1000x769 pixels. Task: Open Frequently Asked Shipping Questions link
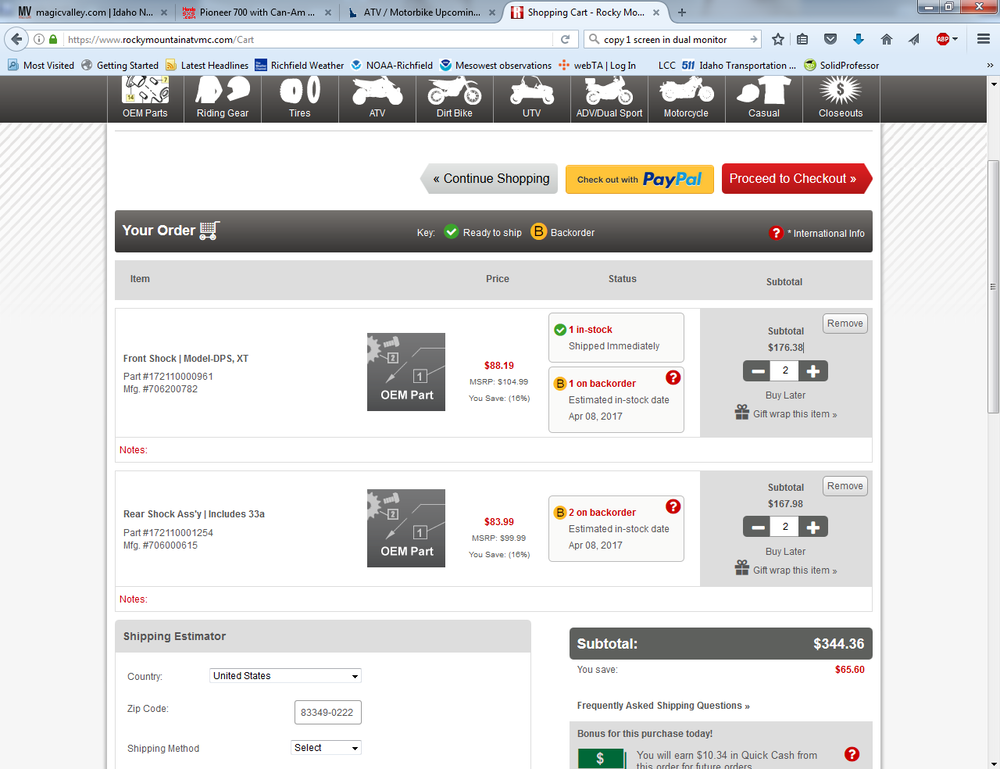[x=663, y=705]
